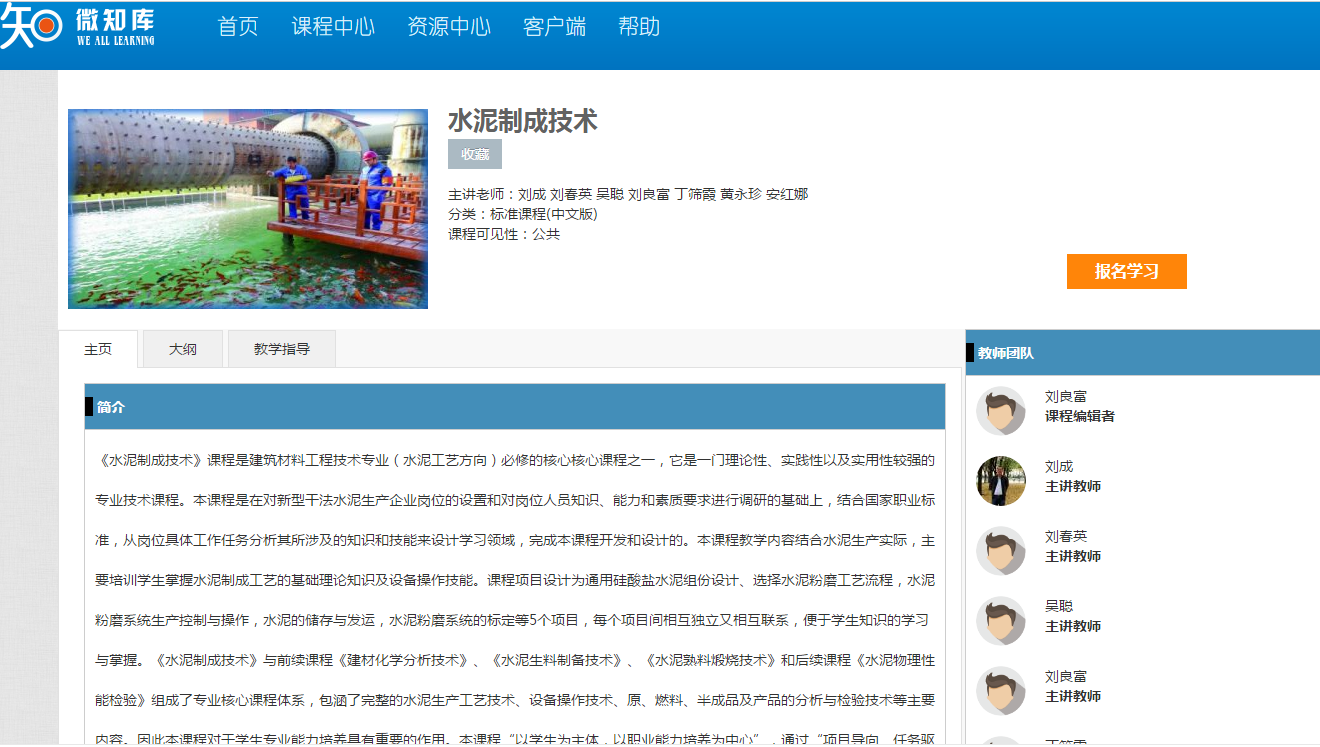The height and width of the screenshot is (747, 1320).
Task: Switch to the 大纲 tab
Action: (183, 349)
